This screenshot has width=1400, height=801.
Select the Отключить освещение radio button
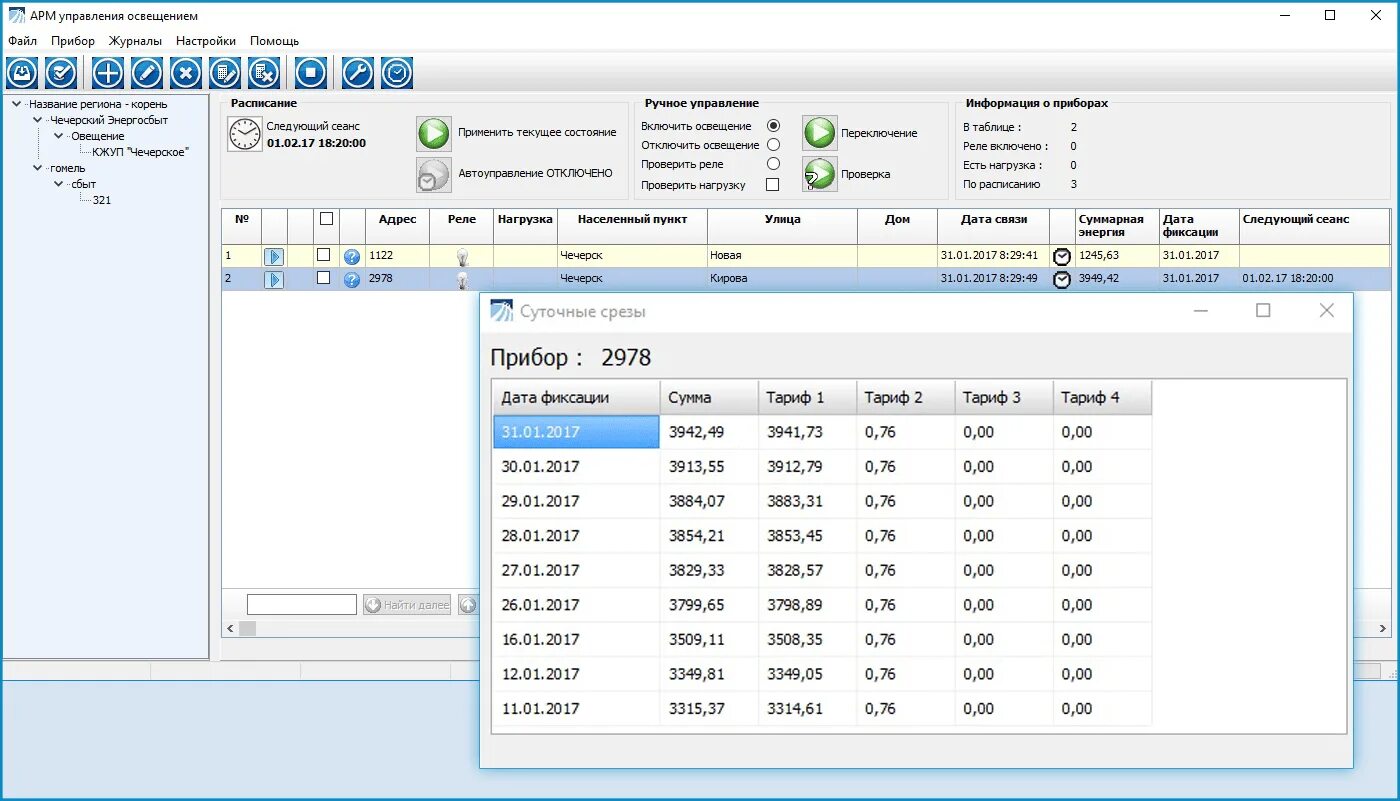coord(773,144)
